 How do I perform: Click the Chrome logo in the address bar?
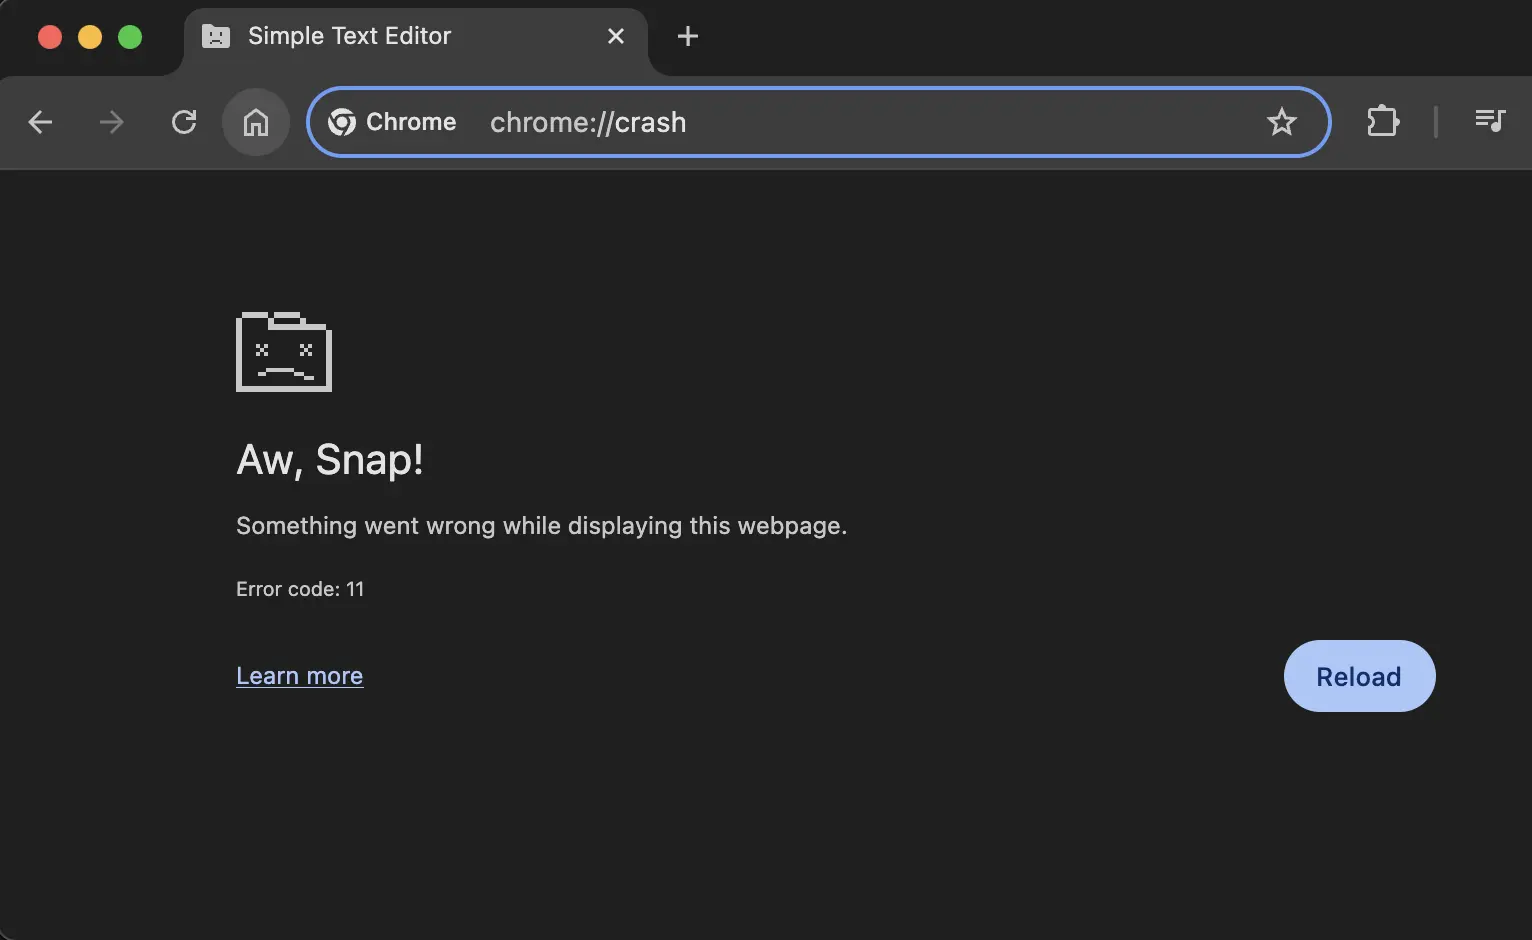342,122
